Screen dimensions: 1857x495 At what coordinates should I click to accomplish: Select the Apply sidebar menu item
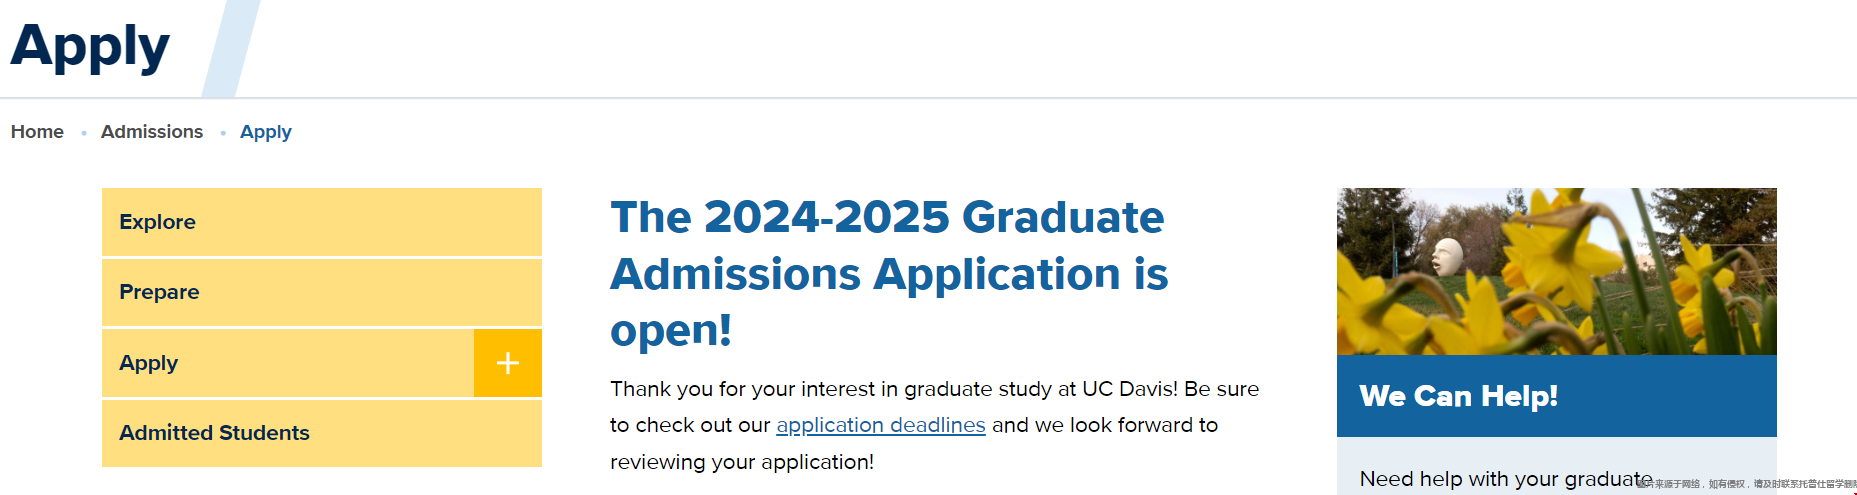click(x=288, y=363)
